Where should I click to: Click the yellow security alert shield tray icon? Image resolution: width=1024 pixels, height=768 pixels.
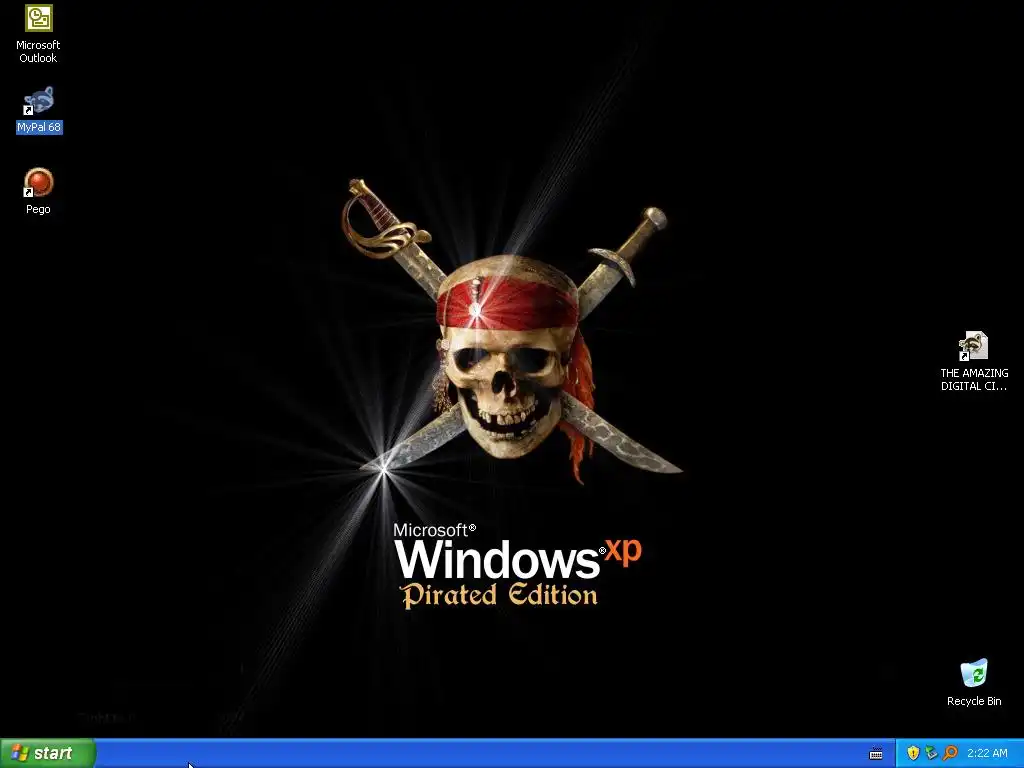913,753
